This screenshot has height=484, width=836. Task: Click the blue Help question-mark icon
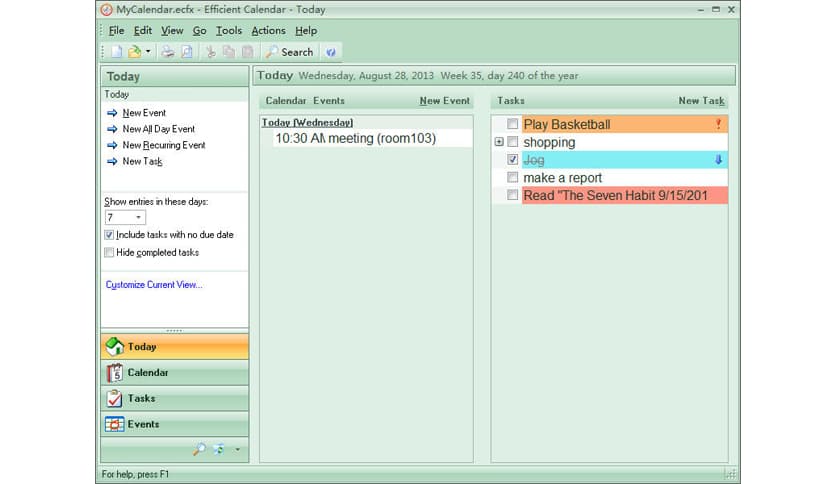pyautogui.click(x=331, y=52)
